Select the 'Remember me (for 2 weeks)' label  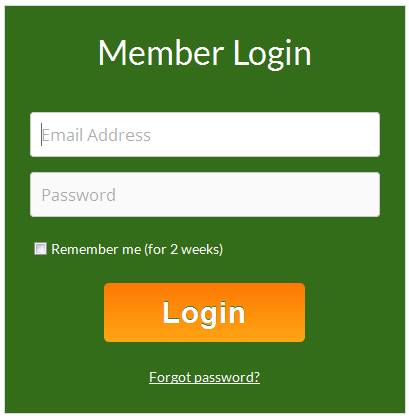point(137,249)
